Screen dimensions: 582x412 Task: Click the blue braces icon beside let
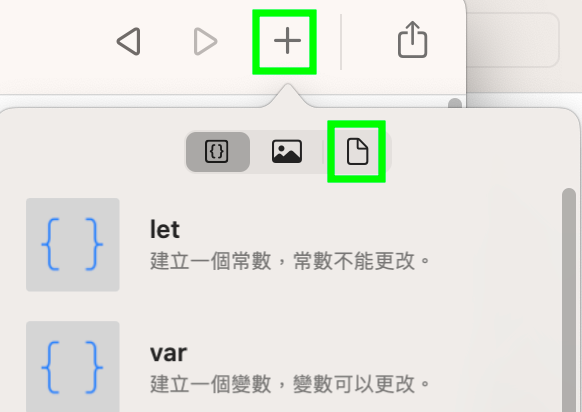point(73,245)
